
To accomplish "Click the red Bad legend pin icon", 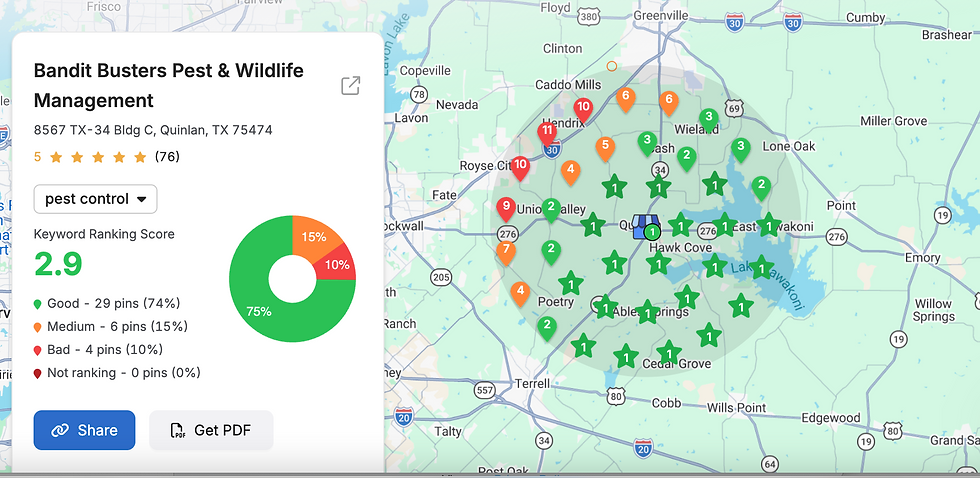I will click(38, 351).
